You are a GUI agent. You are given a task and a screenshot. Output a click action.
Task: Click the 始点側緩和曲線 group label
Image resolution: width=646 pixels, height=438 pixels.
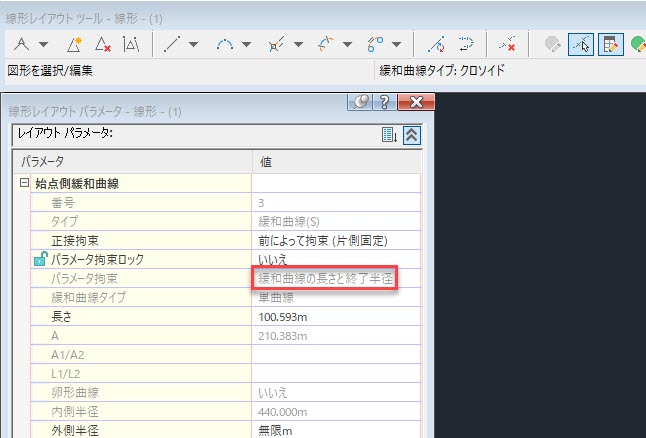pos(77,183)
